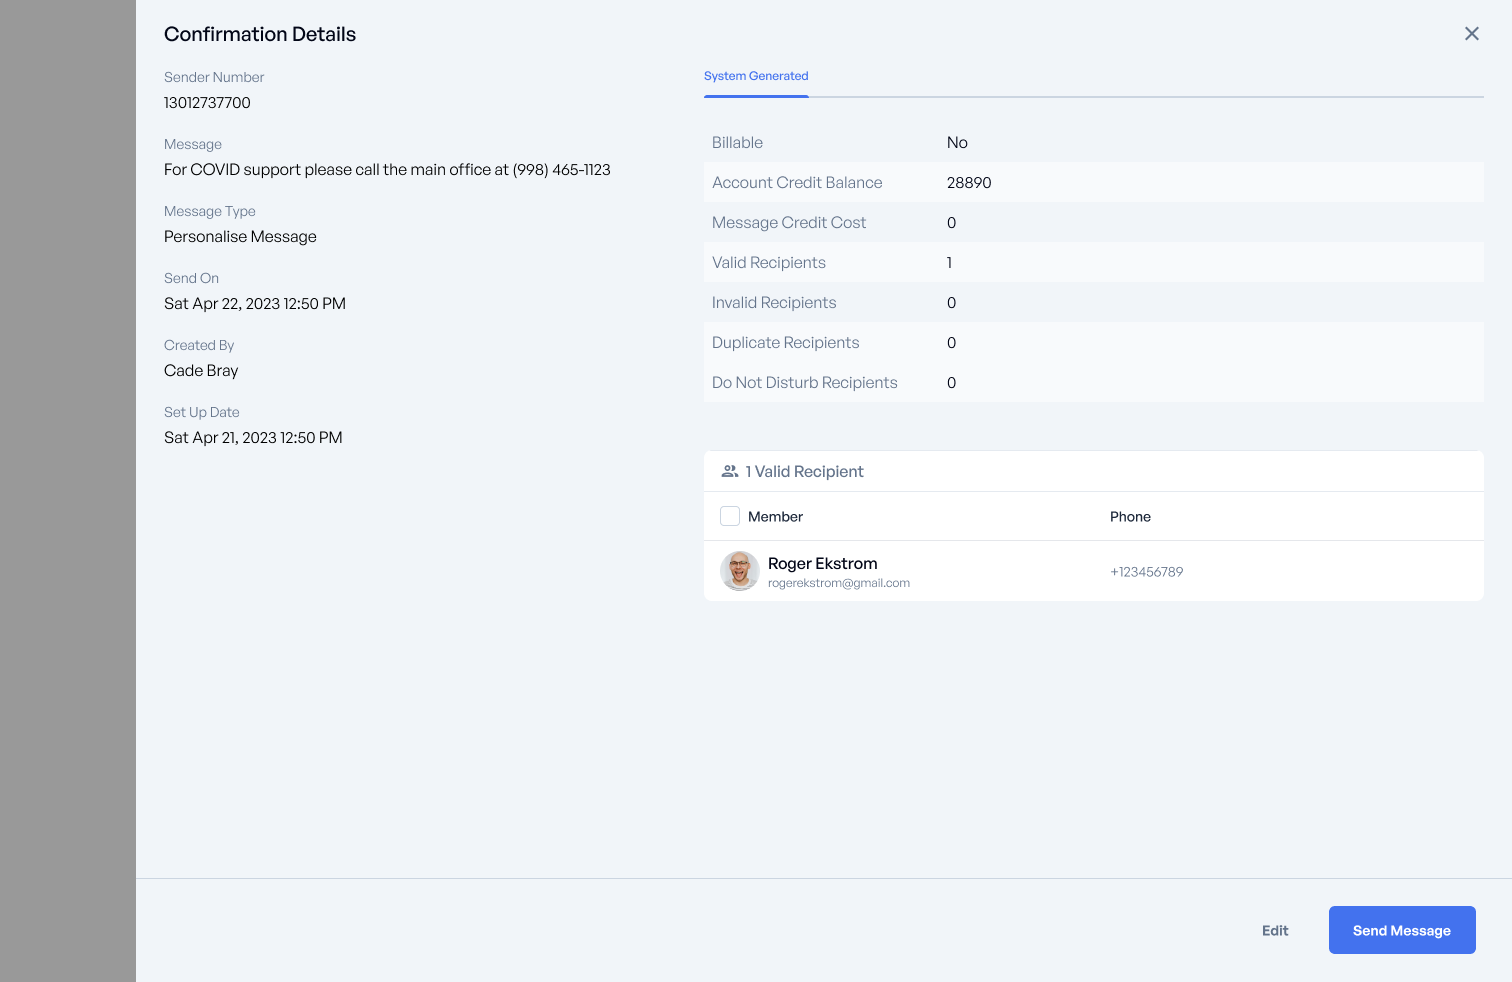Click the Edit button

coord(1275,930)
